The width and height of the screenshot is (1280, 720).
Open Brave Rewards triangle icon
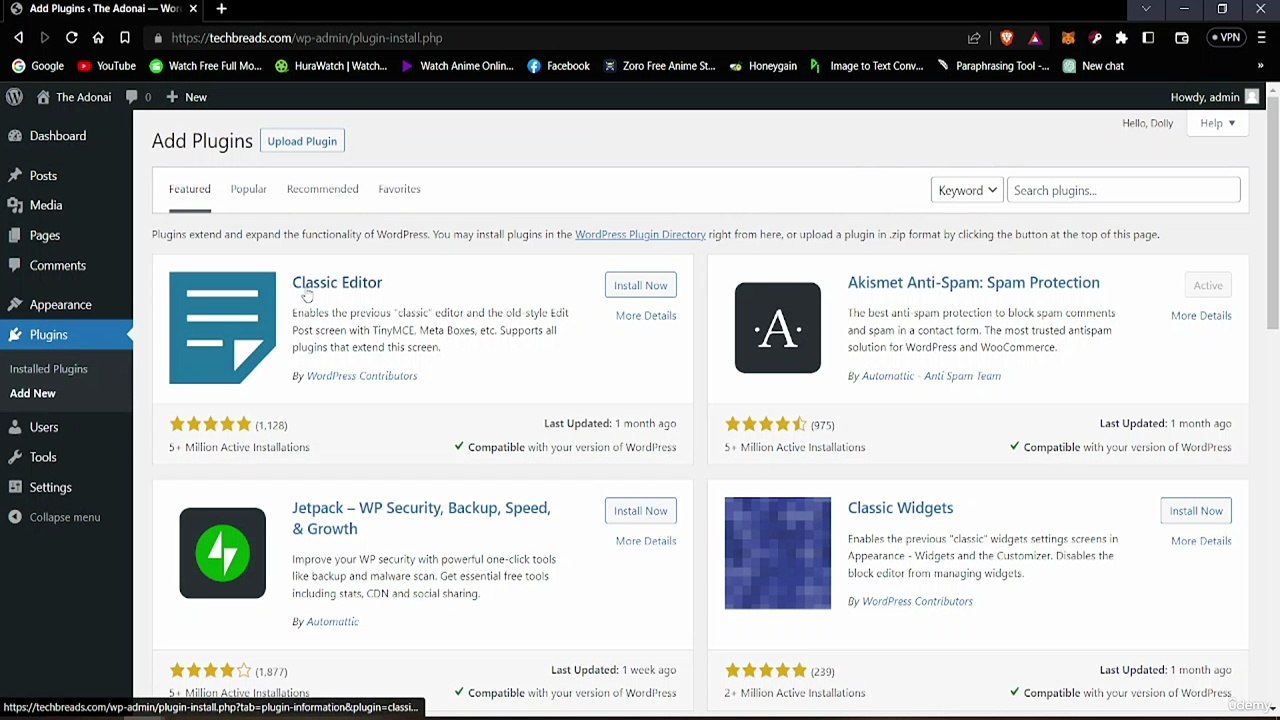1035,38
